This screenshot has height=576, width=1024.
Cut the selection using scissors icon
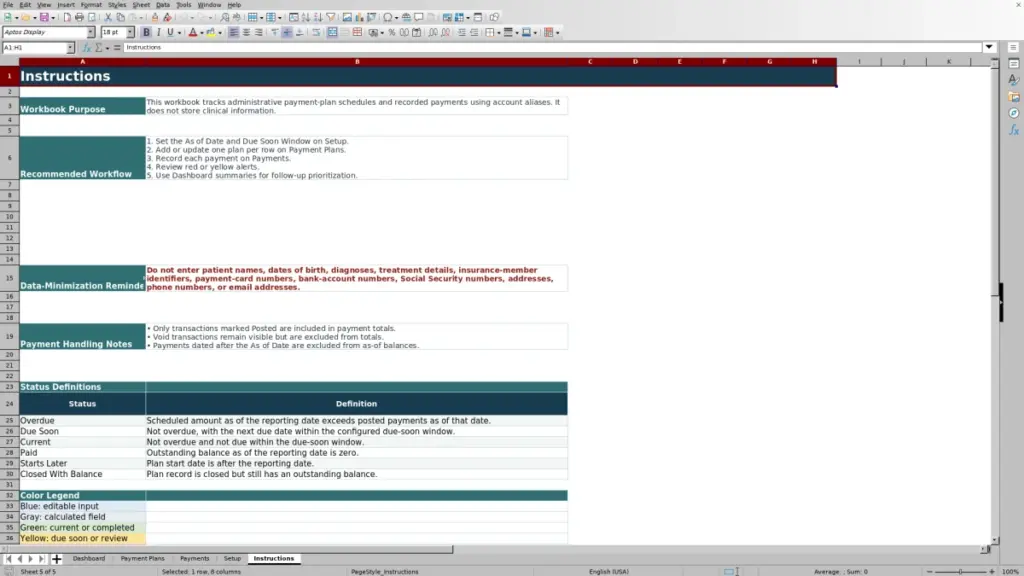tap(108, 17)
